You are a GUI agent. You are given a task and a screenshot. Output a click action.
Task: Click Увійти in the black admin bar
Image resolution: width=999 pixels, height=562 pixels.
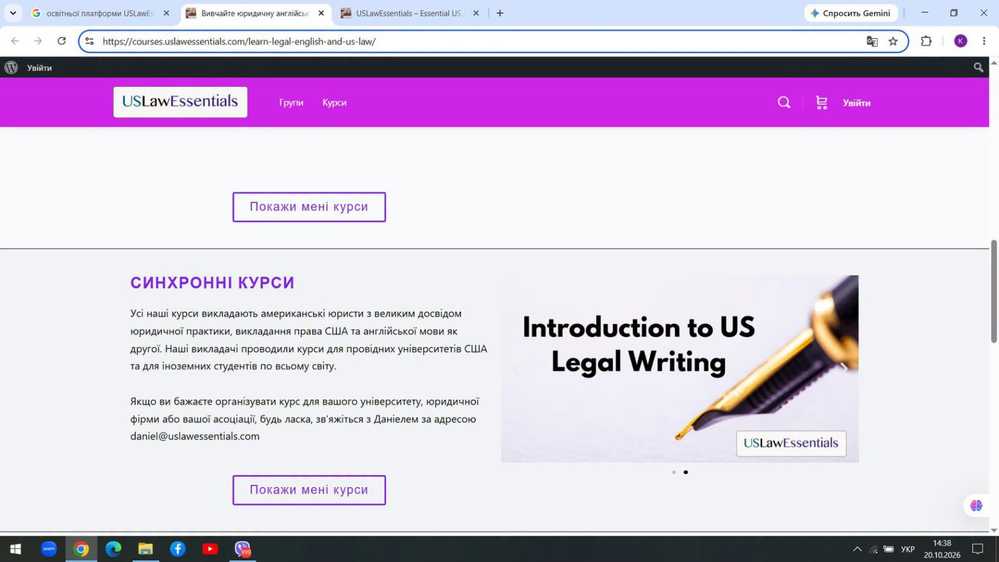coord(39,68)
